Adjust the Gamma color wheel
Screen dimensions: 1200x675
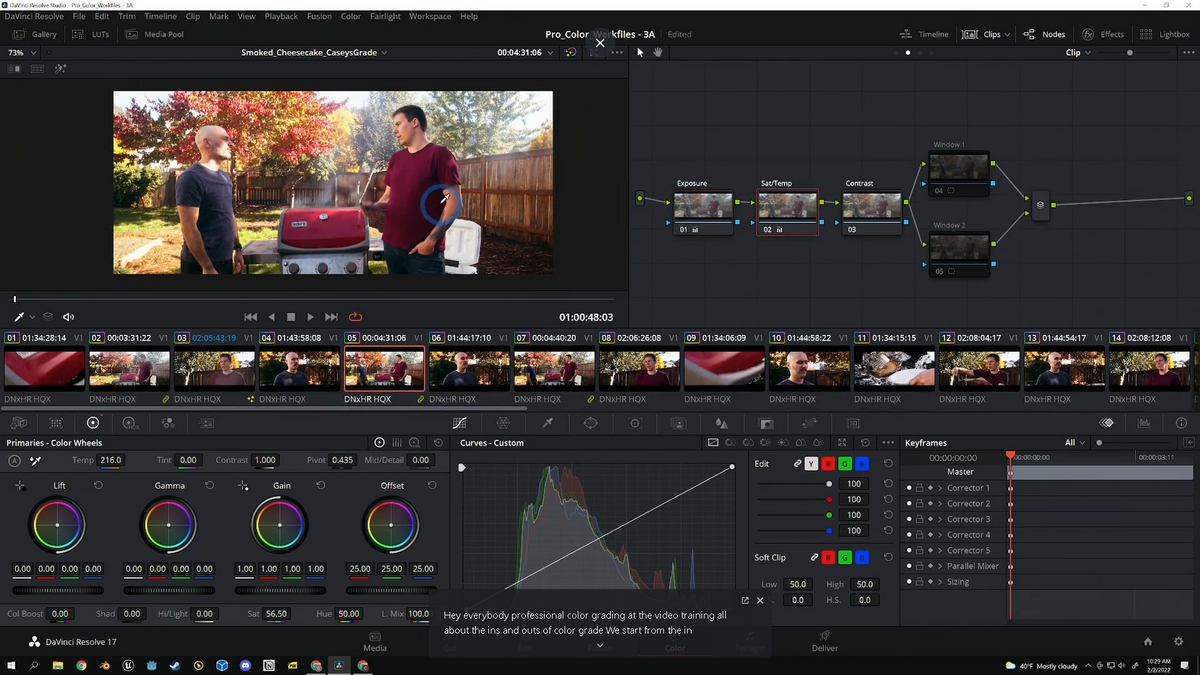pyautogui.click(x=169, y=525)
